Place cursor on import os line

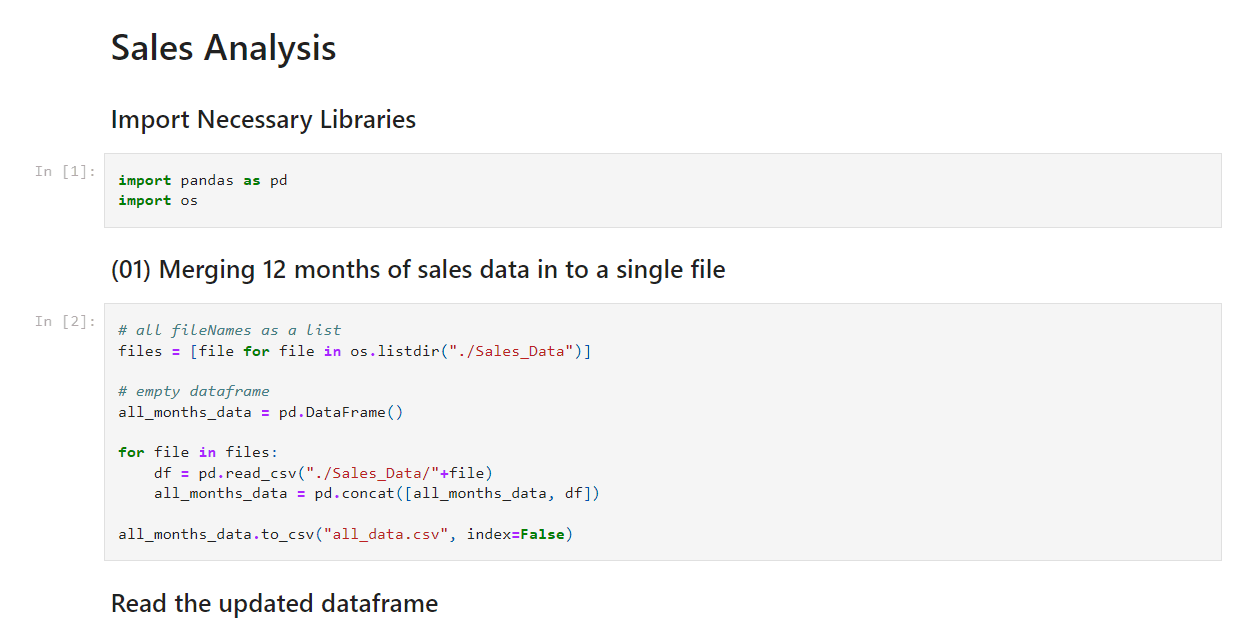pyautogui.click(x=158, y=200)
